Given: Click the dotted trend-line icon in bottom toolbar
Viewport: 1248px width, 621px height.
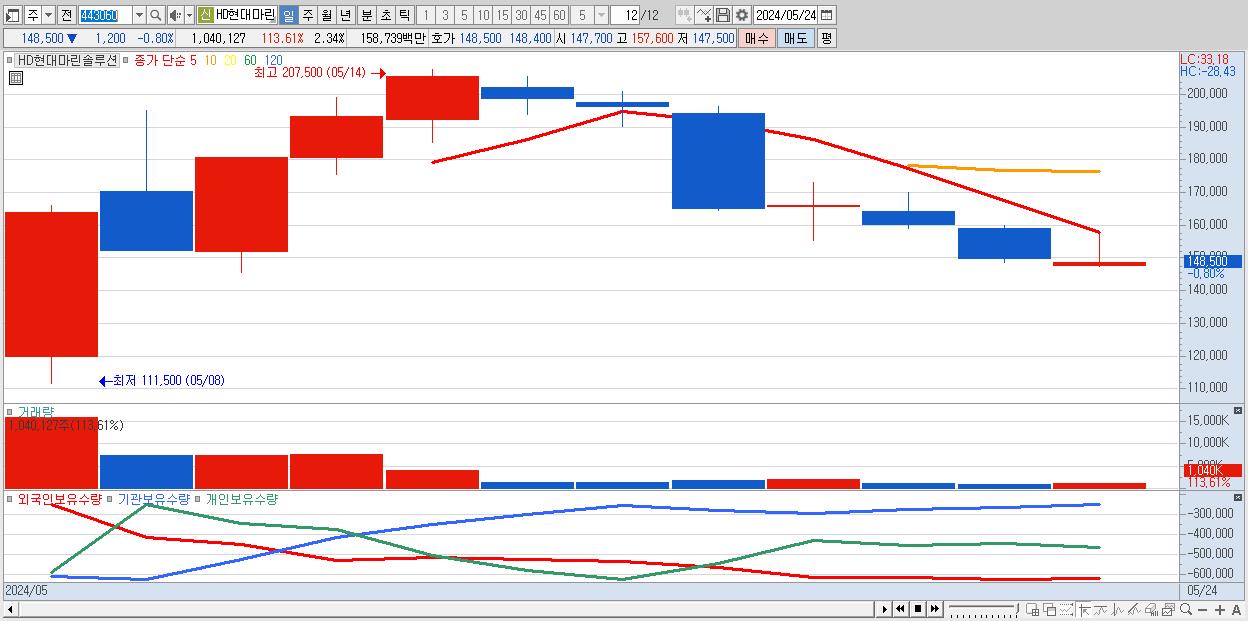Looking at the screenshot, I should [x=1066, y=609].
